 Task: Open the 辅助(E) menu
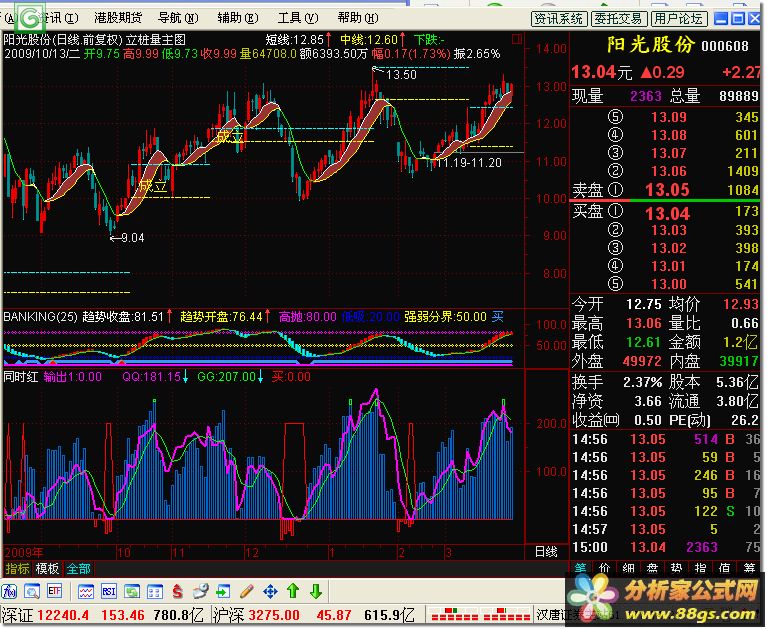(238, 18)
